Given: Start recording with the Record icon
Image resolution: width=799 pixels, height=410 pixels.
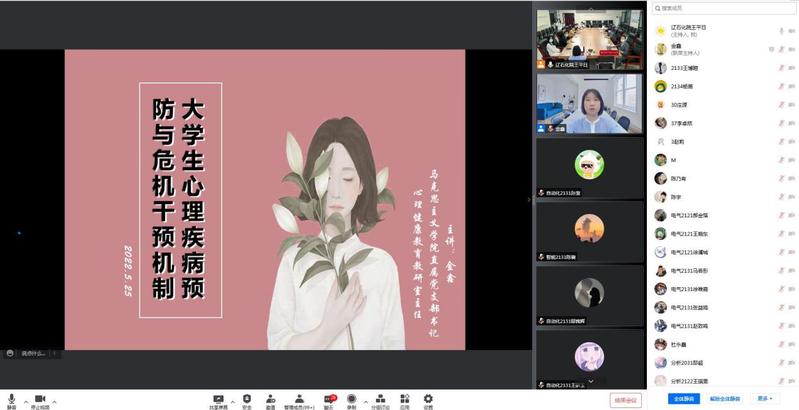Looking at the screenshot, I should [x=352, y=400].
